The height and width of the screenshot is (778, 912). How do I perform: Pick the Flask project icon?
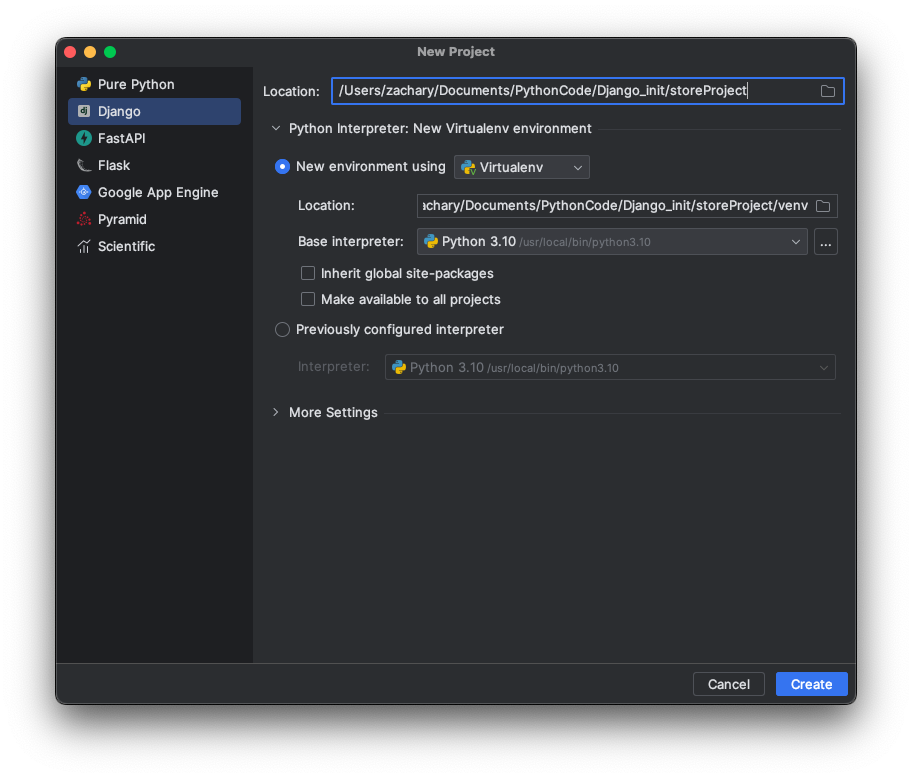[x=84, y=166]
